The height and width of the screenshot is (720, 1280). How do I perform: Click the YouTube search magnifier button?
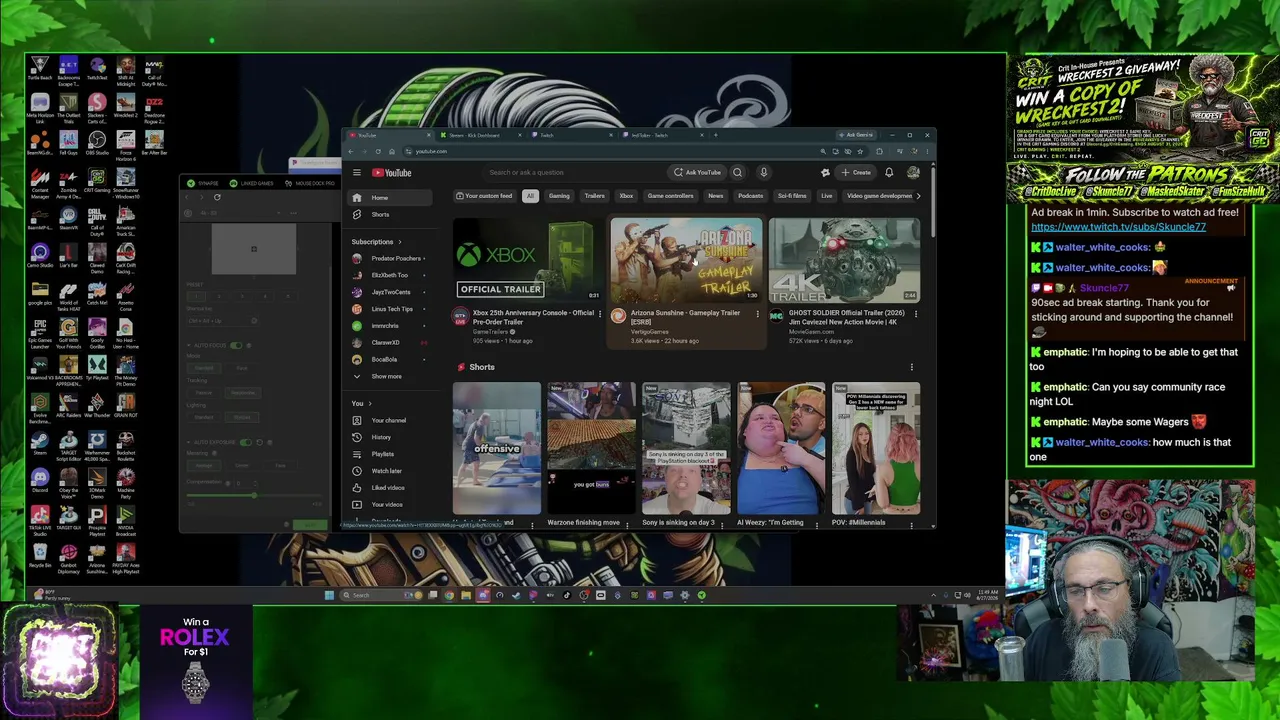click(737, 172)
